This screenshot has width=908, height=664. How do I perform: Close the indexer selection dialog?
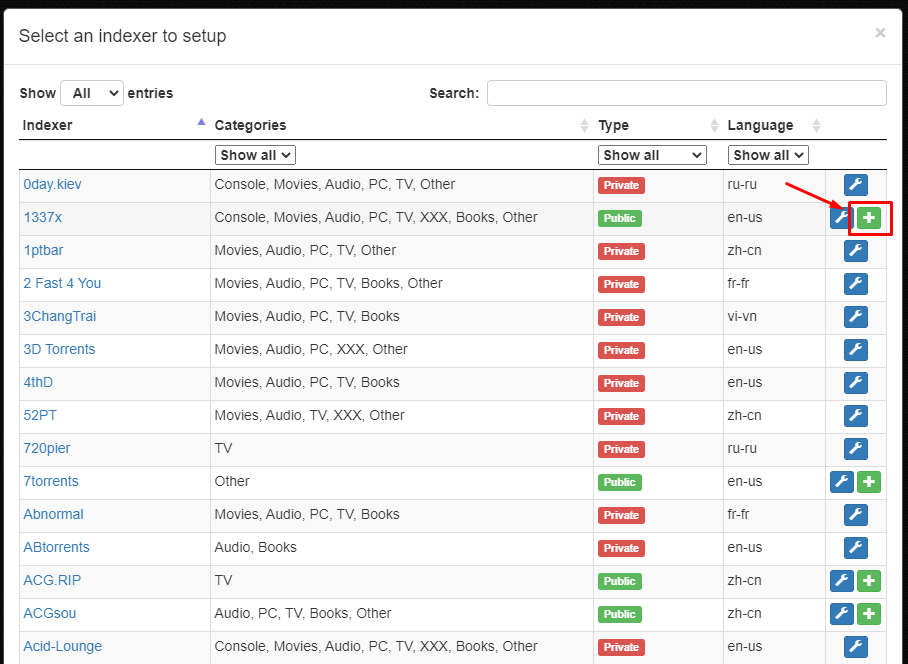[x=880, y=32]
